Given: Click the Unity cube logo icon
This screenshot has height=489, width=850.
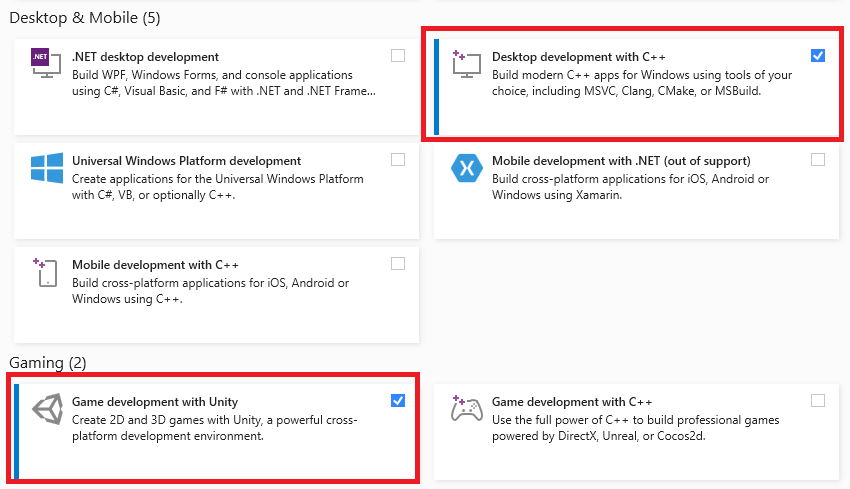Looking at the screenshot, I should pos(47,409).
